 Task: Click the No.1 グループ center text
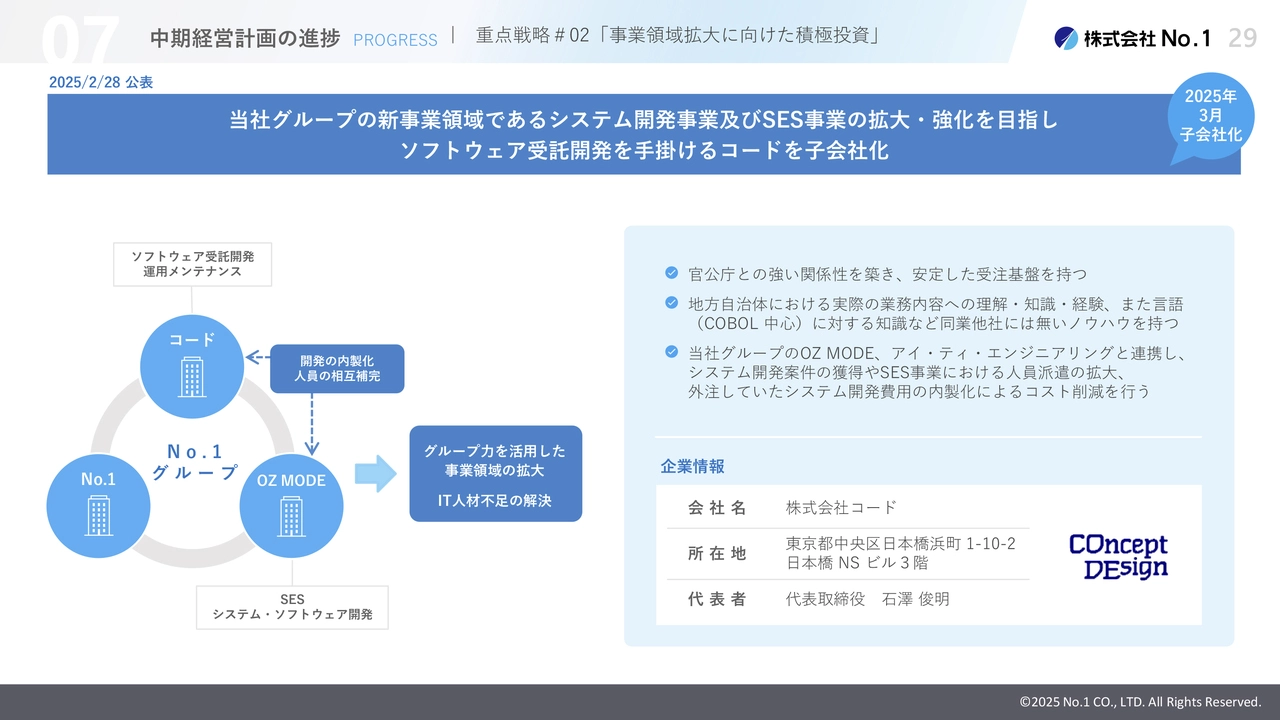point(195,461)
